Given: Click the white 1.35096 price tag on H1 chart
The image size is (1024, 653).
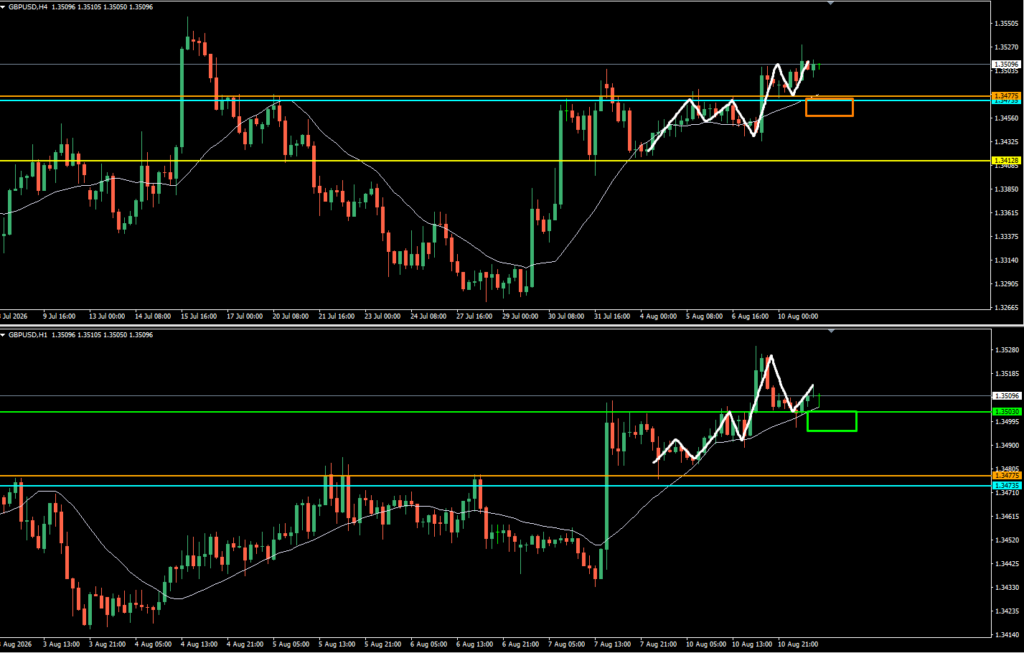Looking at the screenshot, I should pyautogui.click(x=1006, y=396).
